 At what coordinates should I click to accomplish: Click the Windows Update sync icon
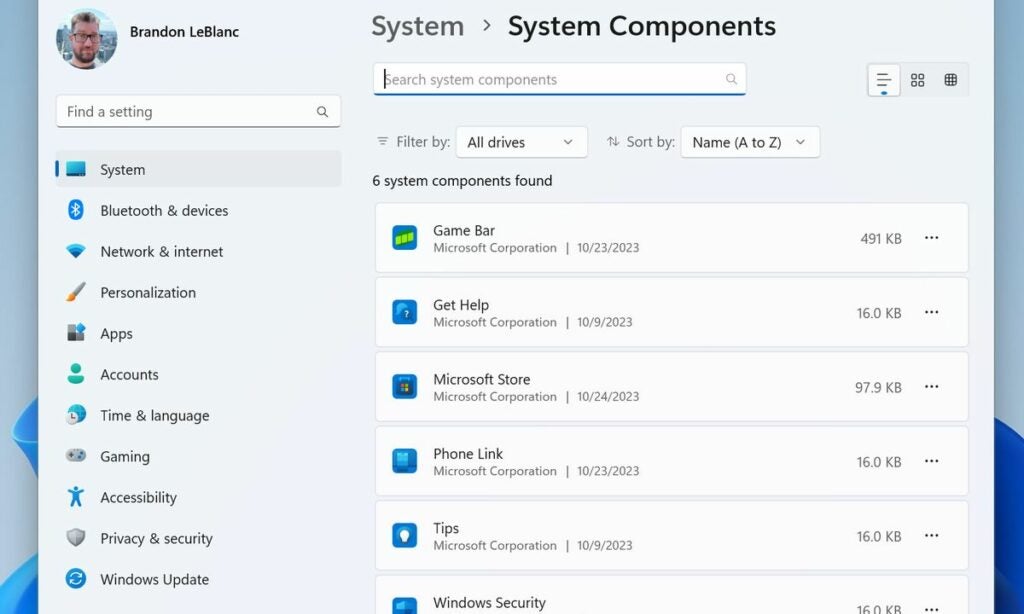coord(76,579)
